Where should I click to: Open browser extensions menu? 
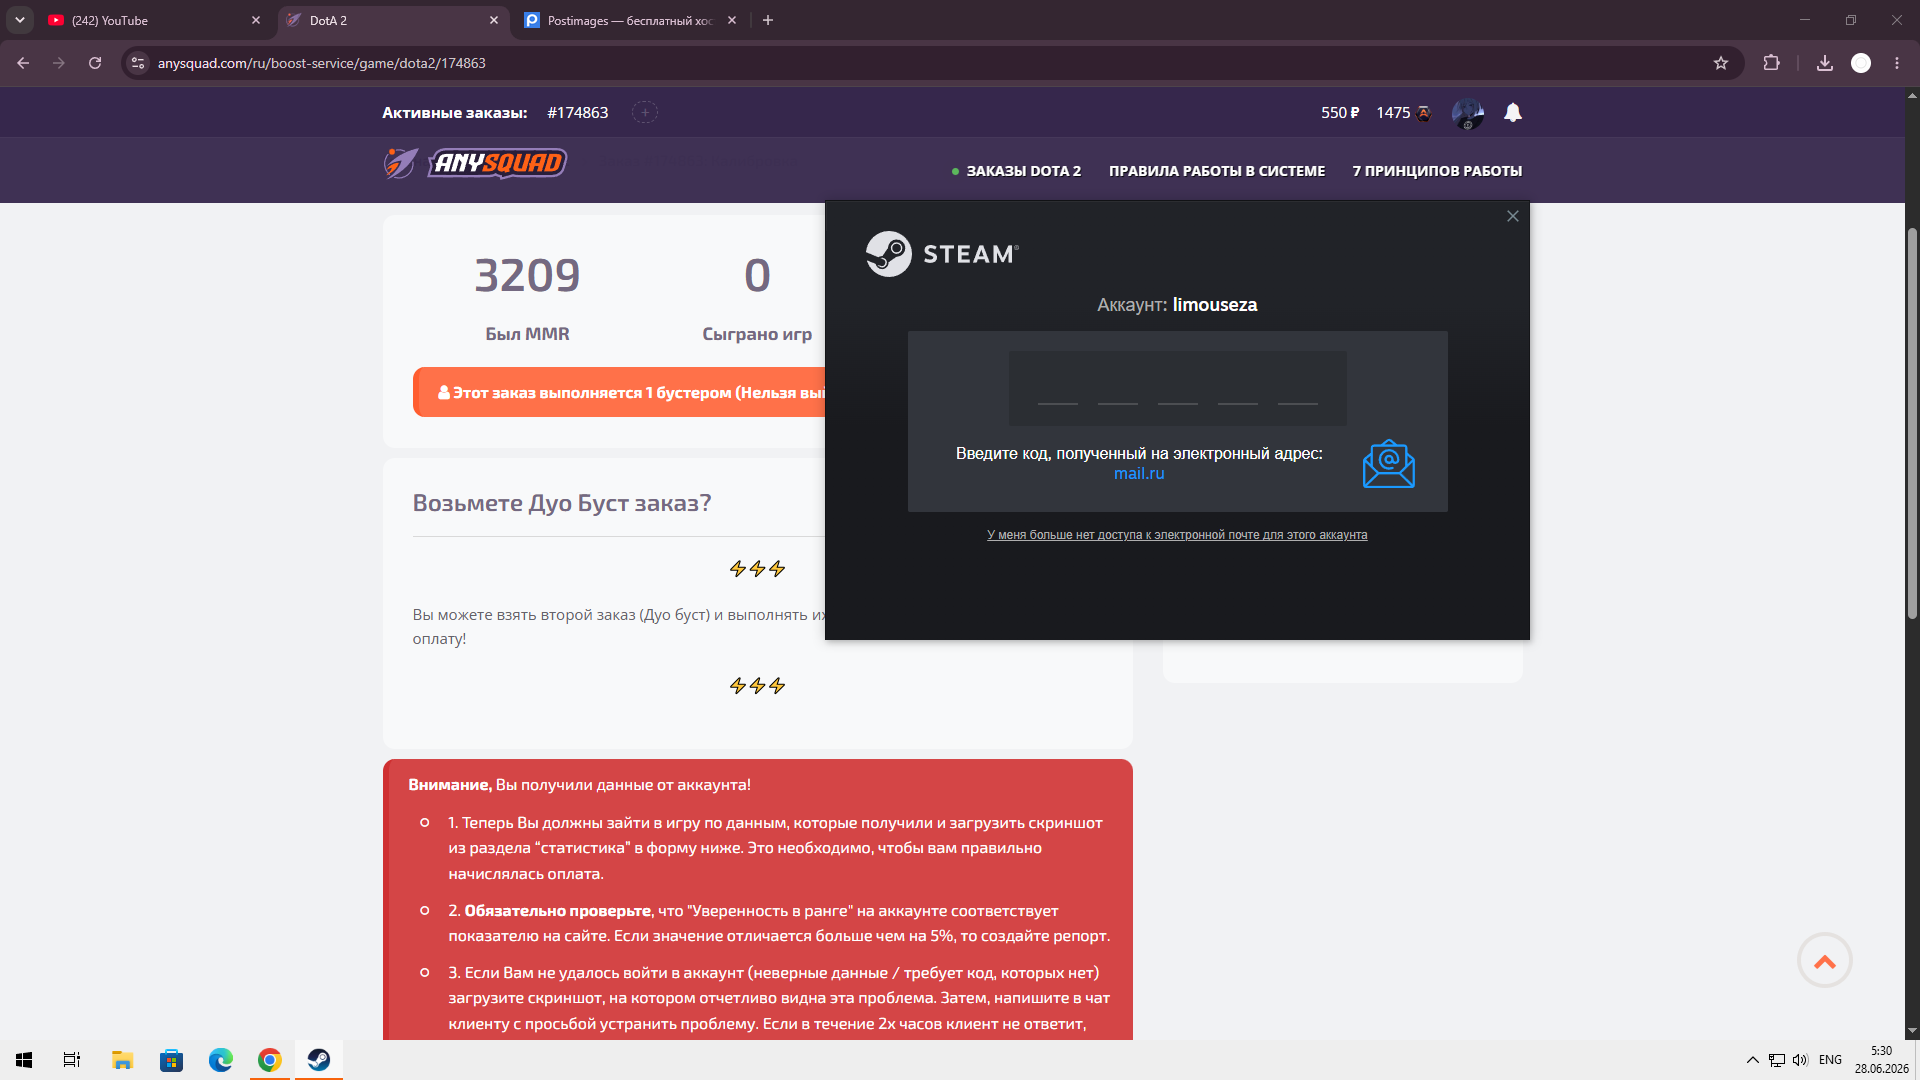pyautogui.click(x=1771, y=63)
